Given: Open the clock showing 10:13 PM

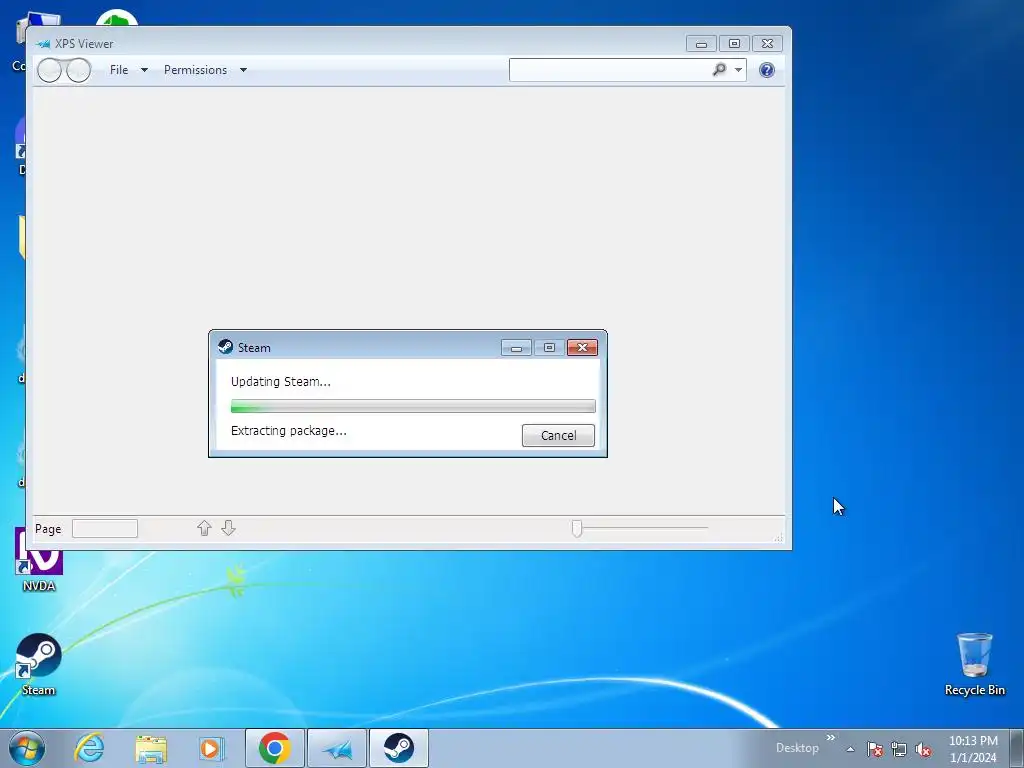Looking at the screenshot, I should [973, 749].
